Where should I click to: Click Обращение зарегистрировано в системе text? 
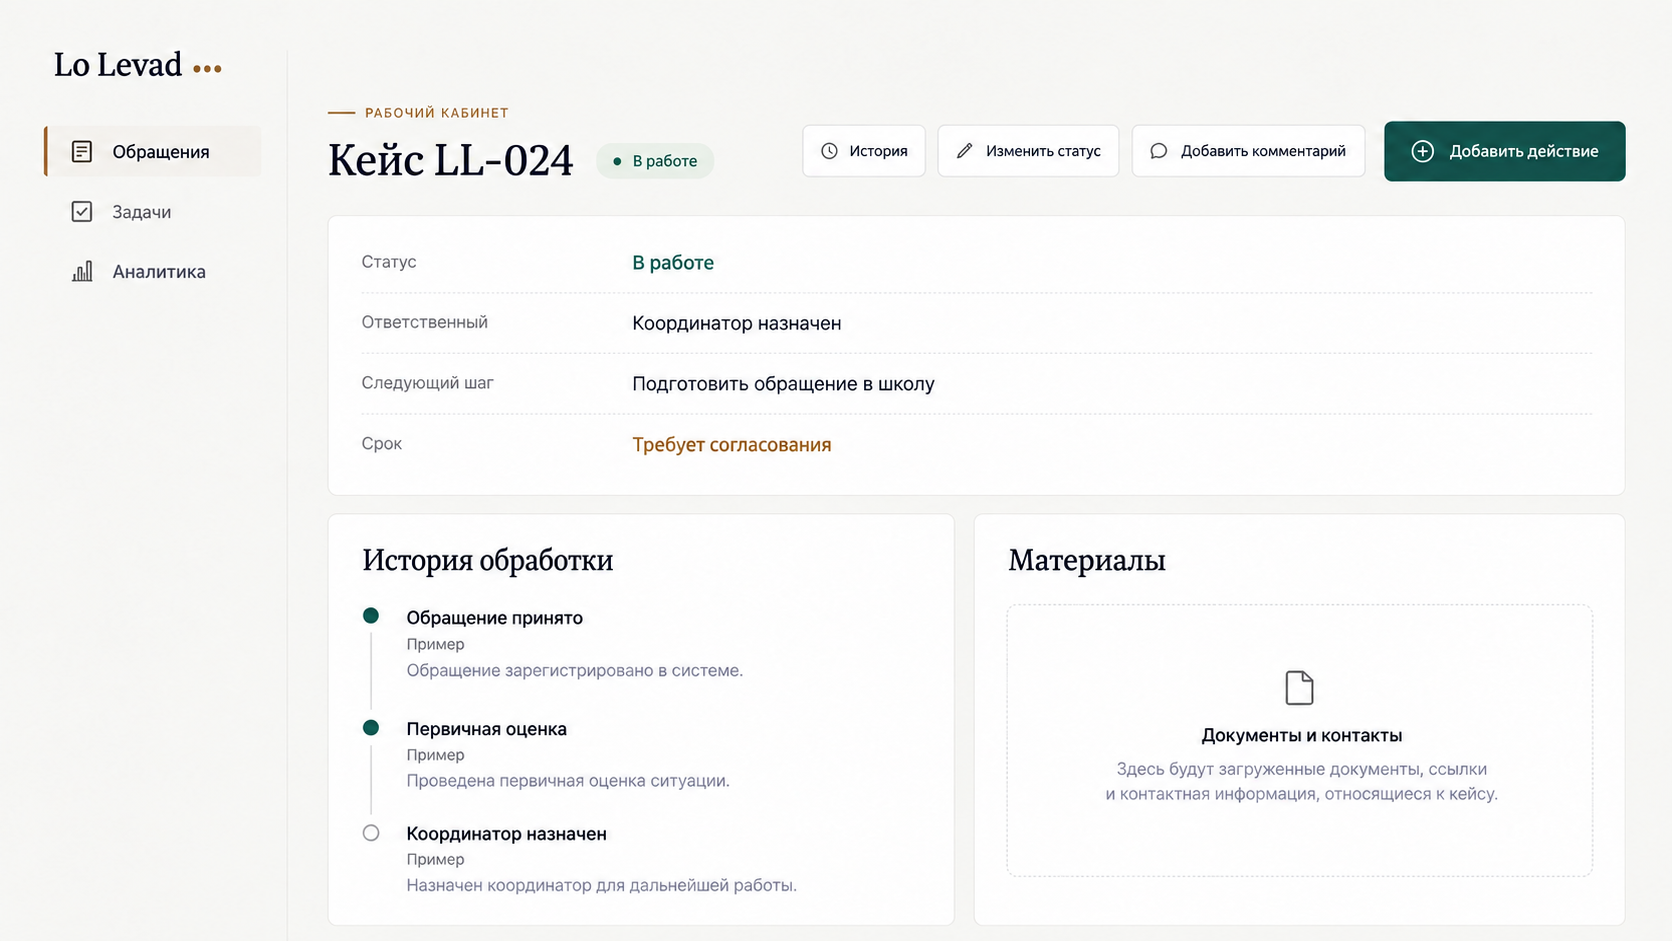click(574, 671)
